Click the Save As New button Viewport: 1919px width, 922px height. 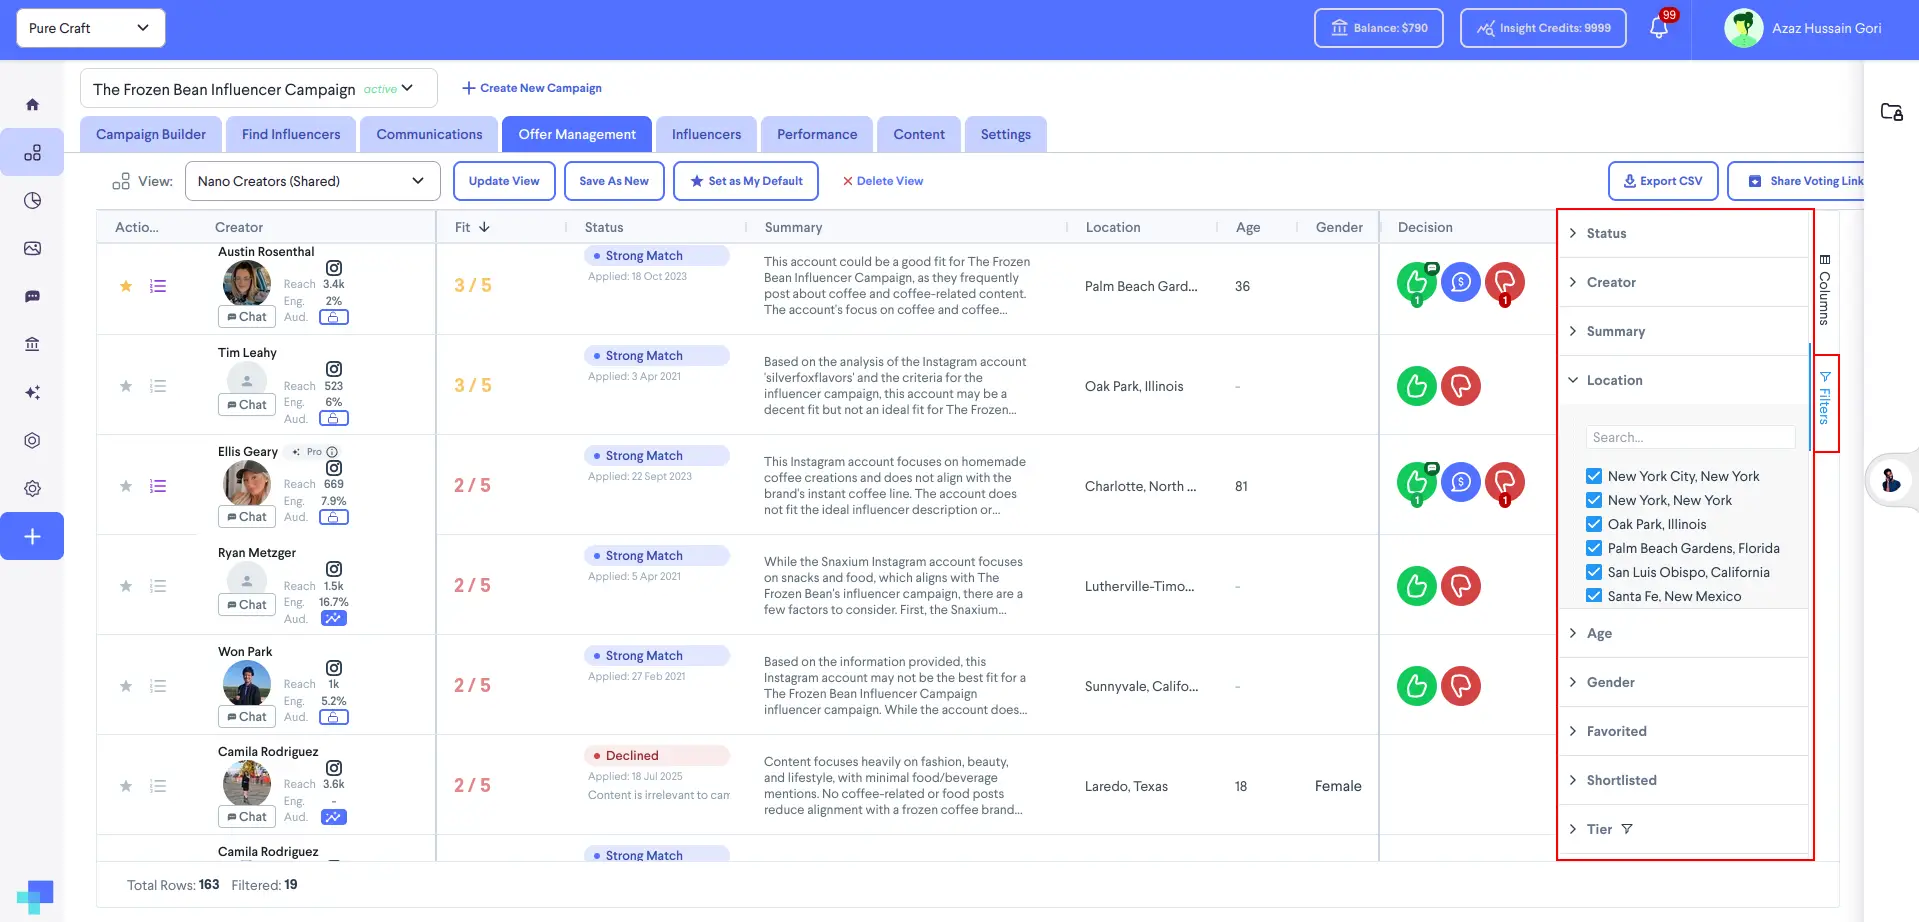[x=614, y=181]
